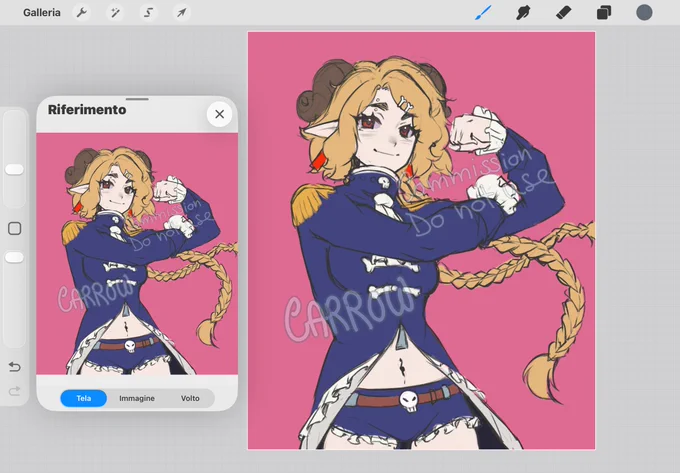Click the reference preview image
Screen dimensions: 680x473
137,254
